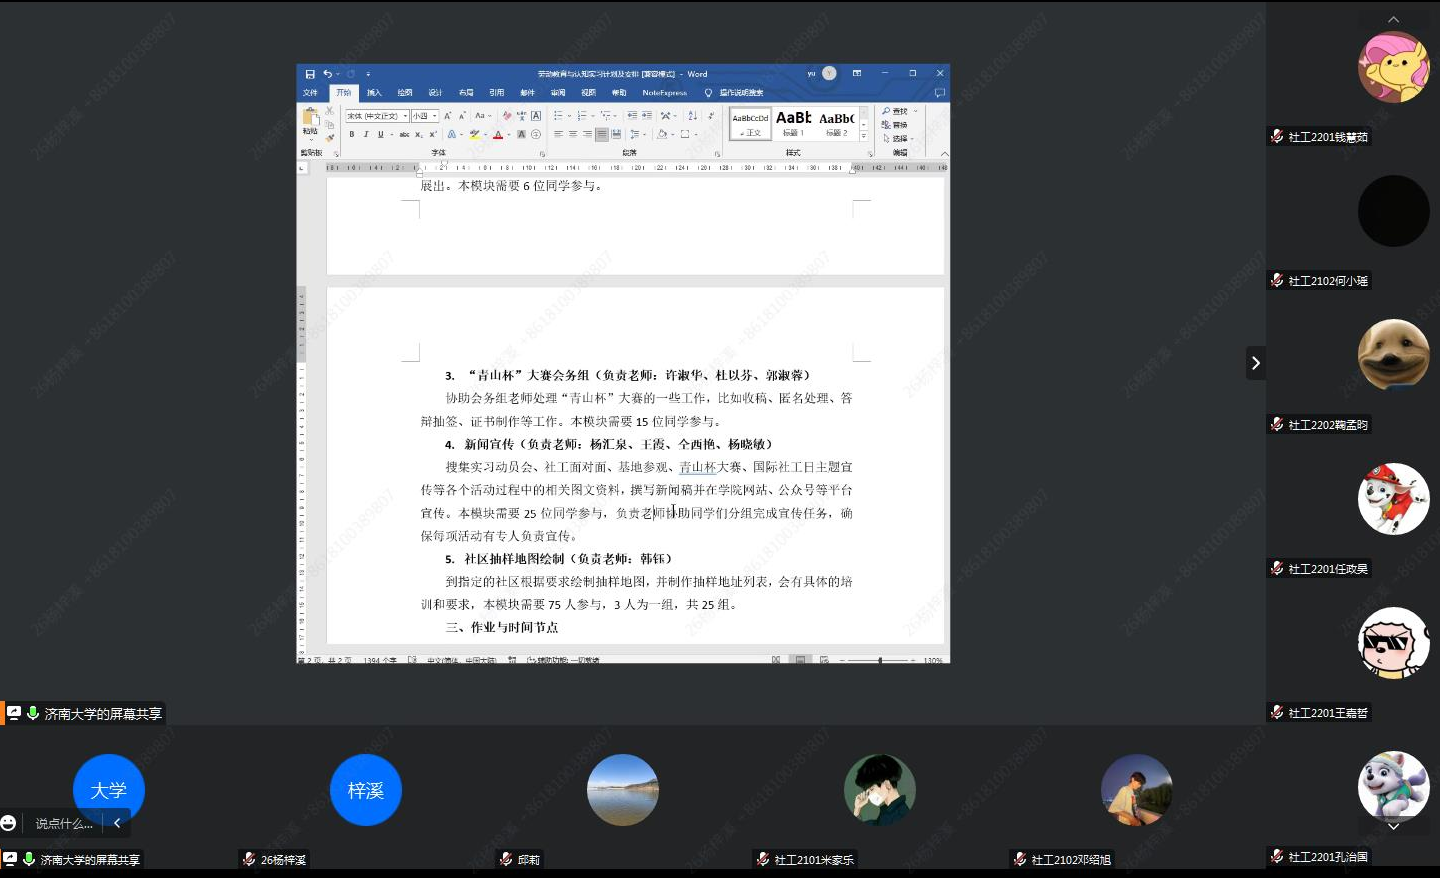Click the 查找 find button
This screenshot has width=1440, height=878.
896,111
